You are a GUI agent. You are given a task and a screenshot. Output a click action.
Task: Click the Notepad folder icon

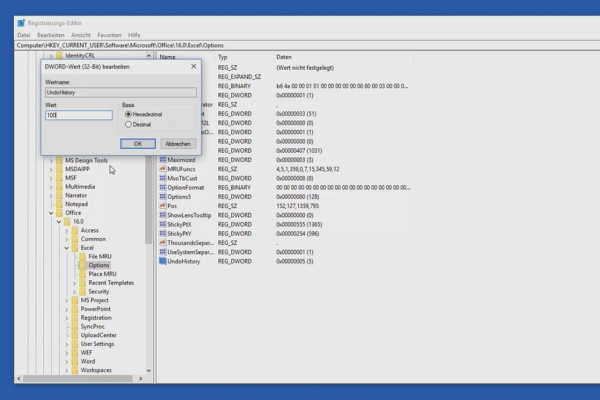[x=59, y=204]
